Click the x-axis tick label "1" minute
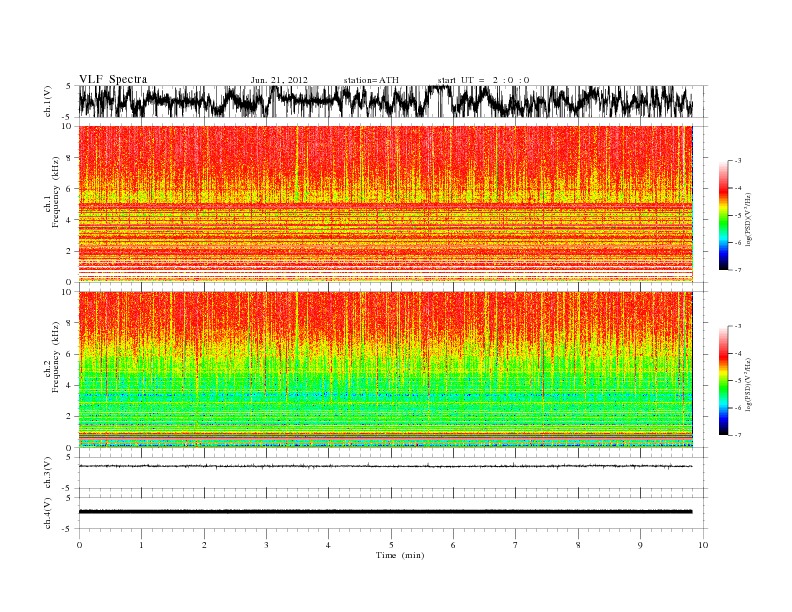This screenshot has height=612, width=792. pos(141,545)
